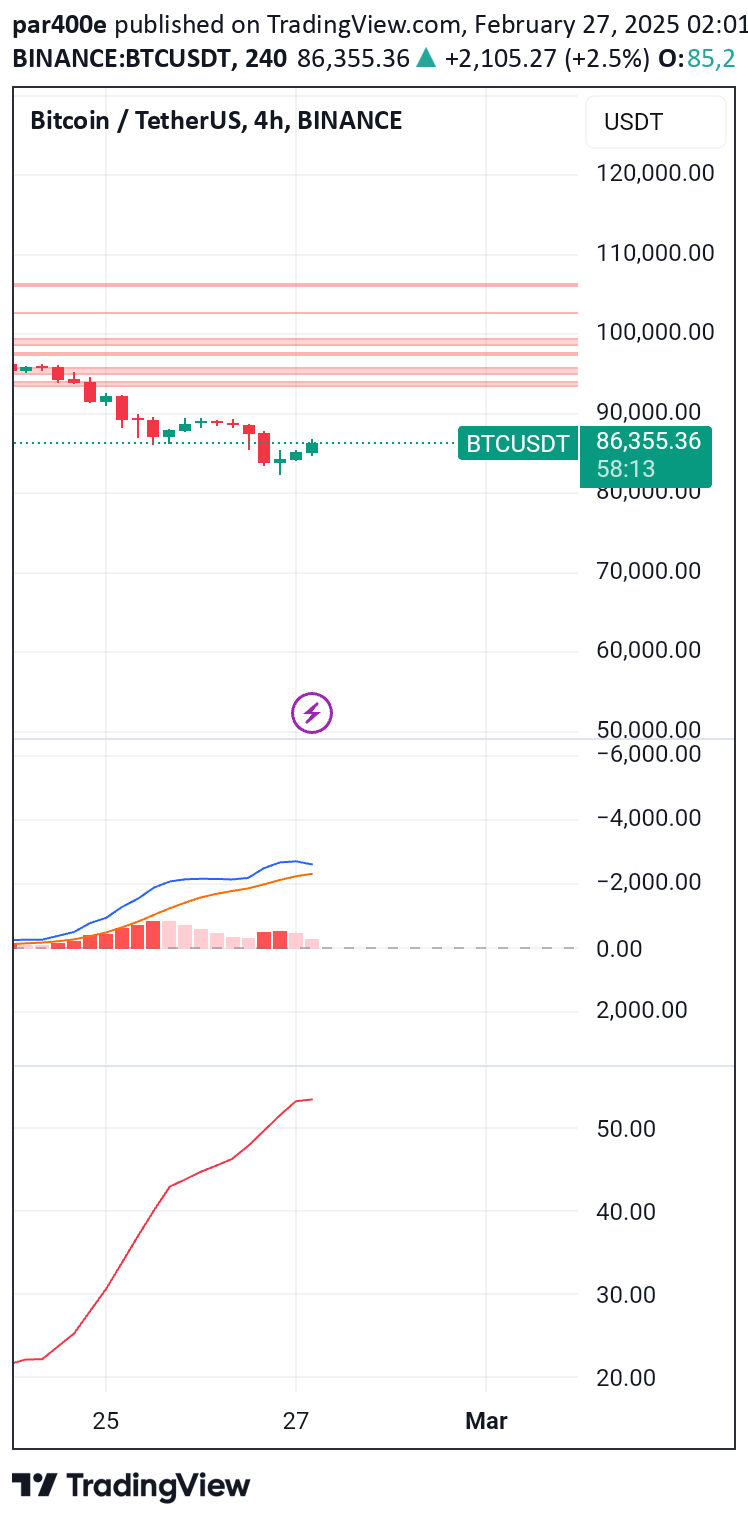Click the 27 date label on time axis
The height and width of the screenshot is (1522, 748).
coord(295,1420)
